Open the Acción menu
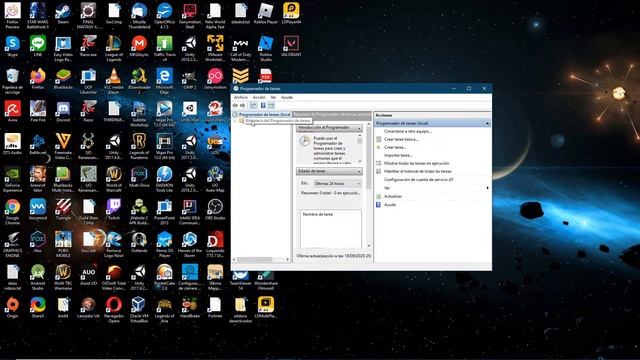Screen dimensions: 640x360 pyautogui.click(x=259, y=98)
